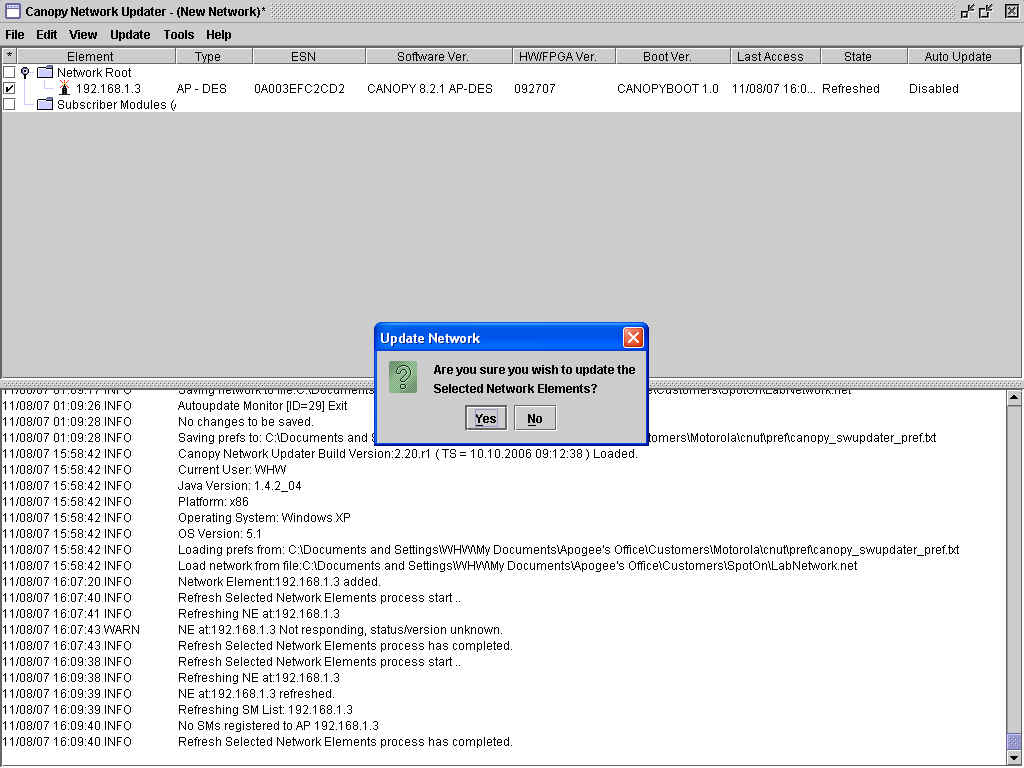The image size is (1024, 768).
Task: Open the Tools menu
Action: point(179,35)
